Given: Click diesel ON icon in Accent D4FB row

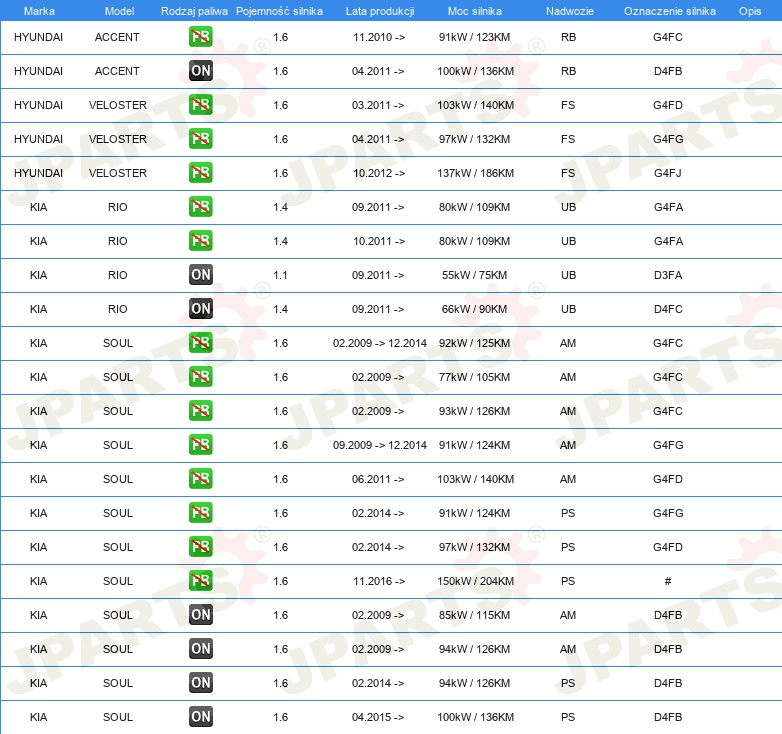Looking at the screenshot, I should pyautogui.click(x=200, y=71).
